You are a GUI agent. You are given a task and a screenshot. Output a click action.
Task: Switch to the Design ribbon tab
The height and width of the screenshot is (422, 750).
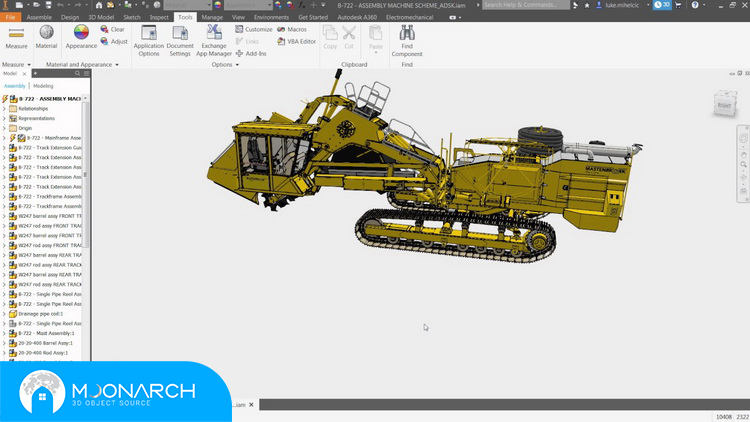[x=70, y=17]
